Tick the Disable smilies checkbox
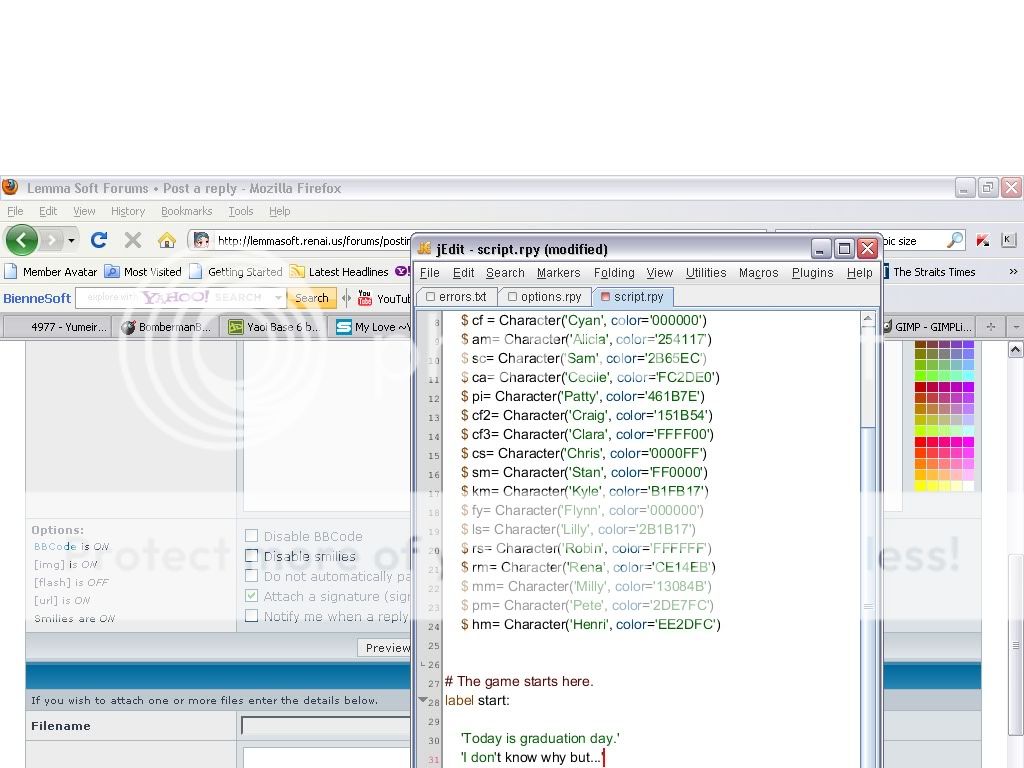 (x=252, y=556)
